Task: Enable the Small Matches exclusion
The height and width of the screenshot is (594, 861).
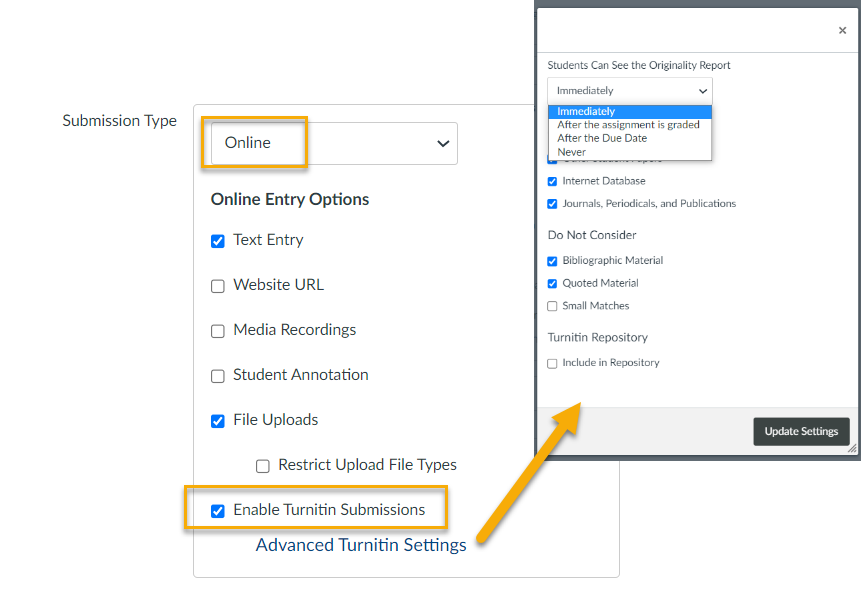Action: click(552, 305)
